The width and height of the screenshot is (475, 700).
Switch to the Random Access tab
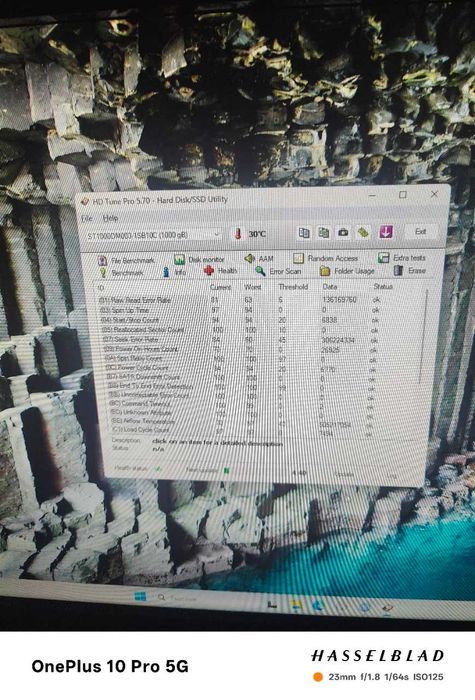point(325,258)
